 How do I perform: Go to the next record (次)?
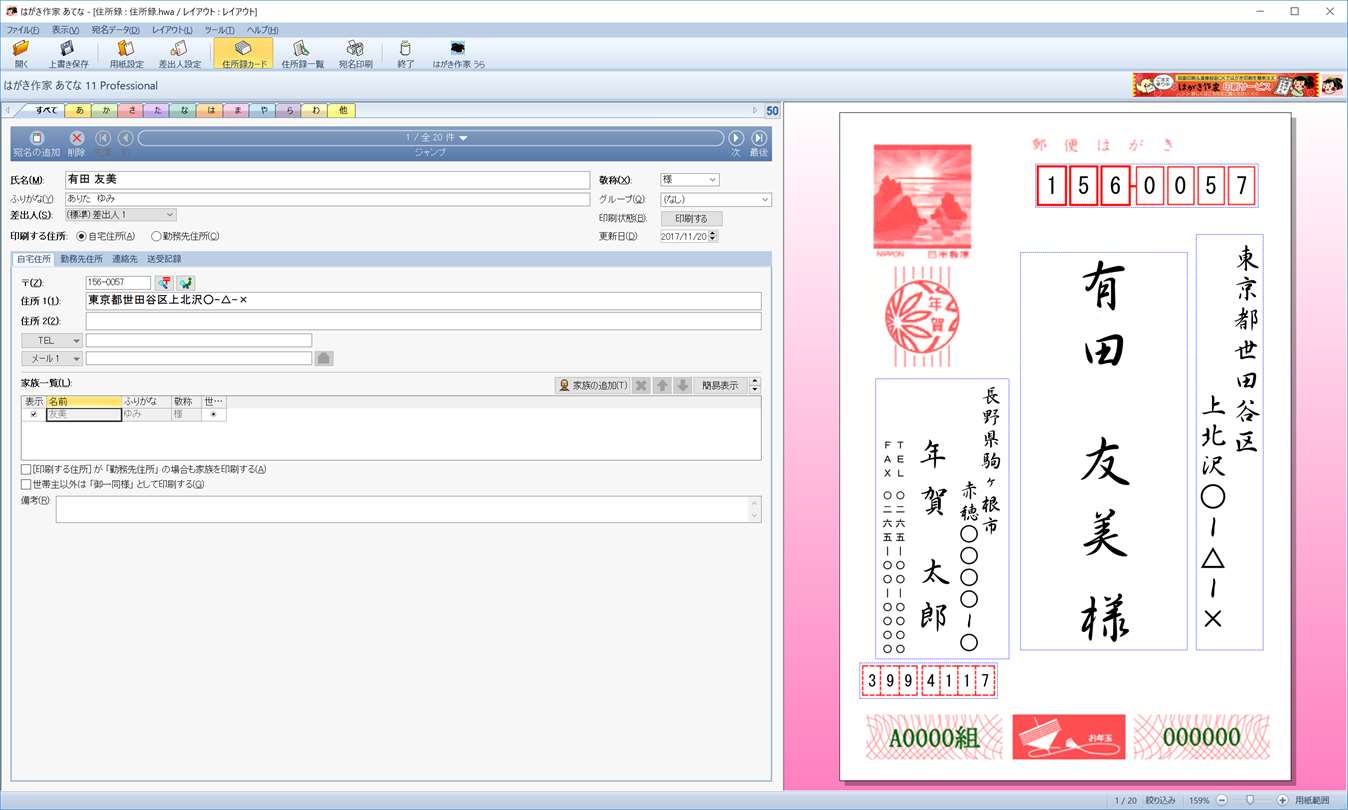735,143
